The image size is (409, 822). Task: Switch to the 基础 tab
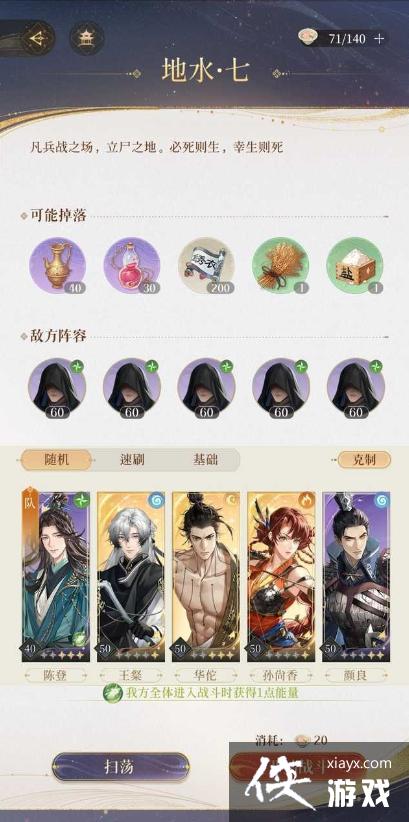point(204,460)
